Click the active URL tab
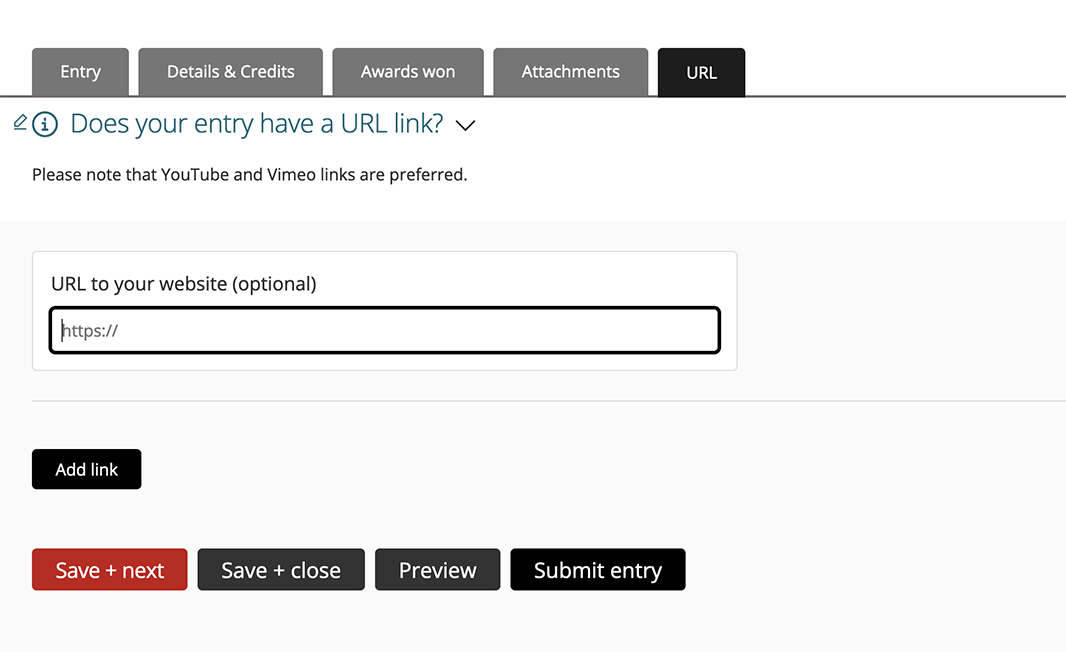1066x652 pixels. 701,73
